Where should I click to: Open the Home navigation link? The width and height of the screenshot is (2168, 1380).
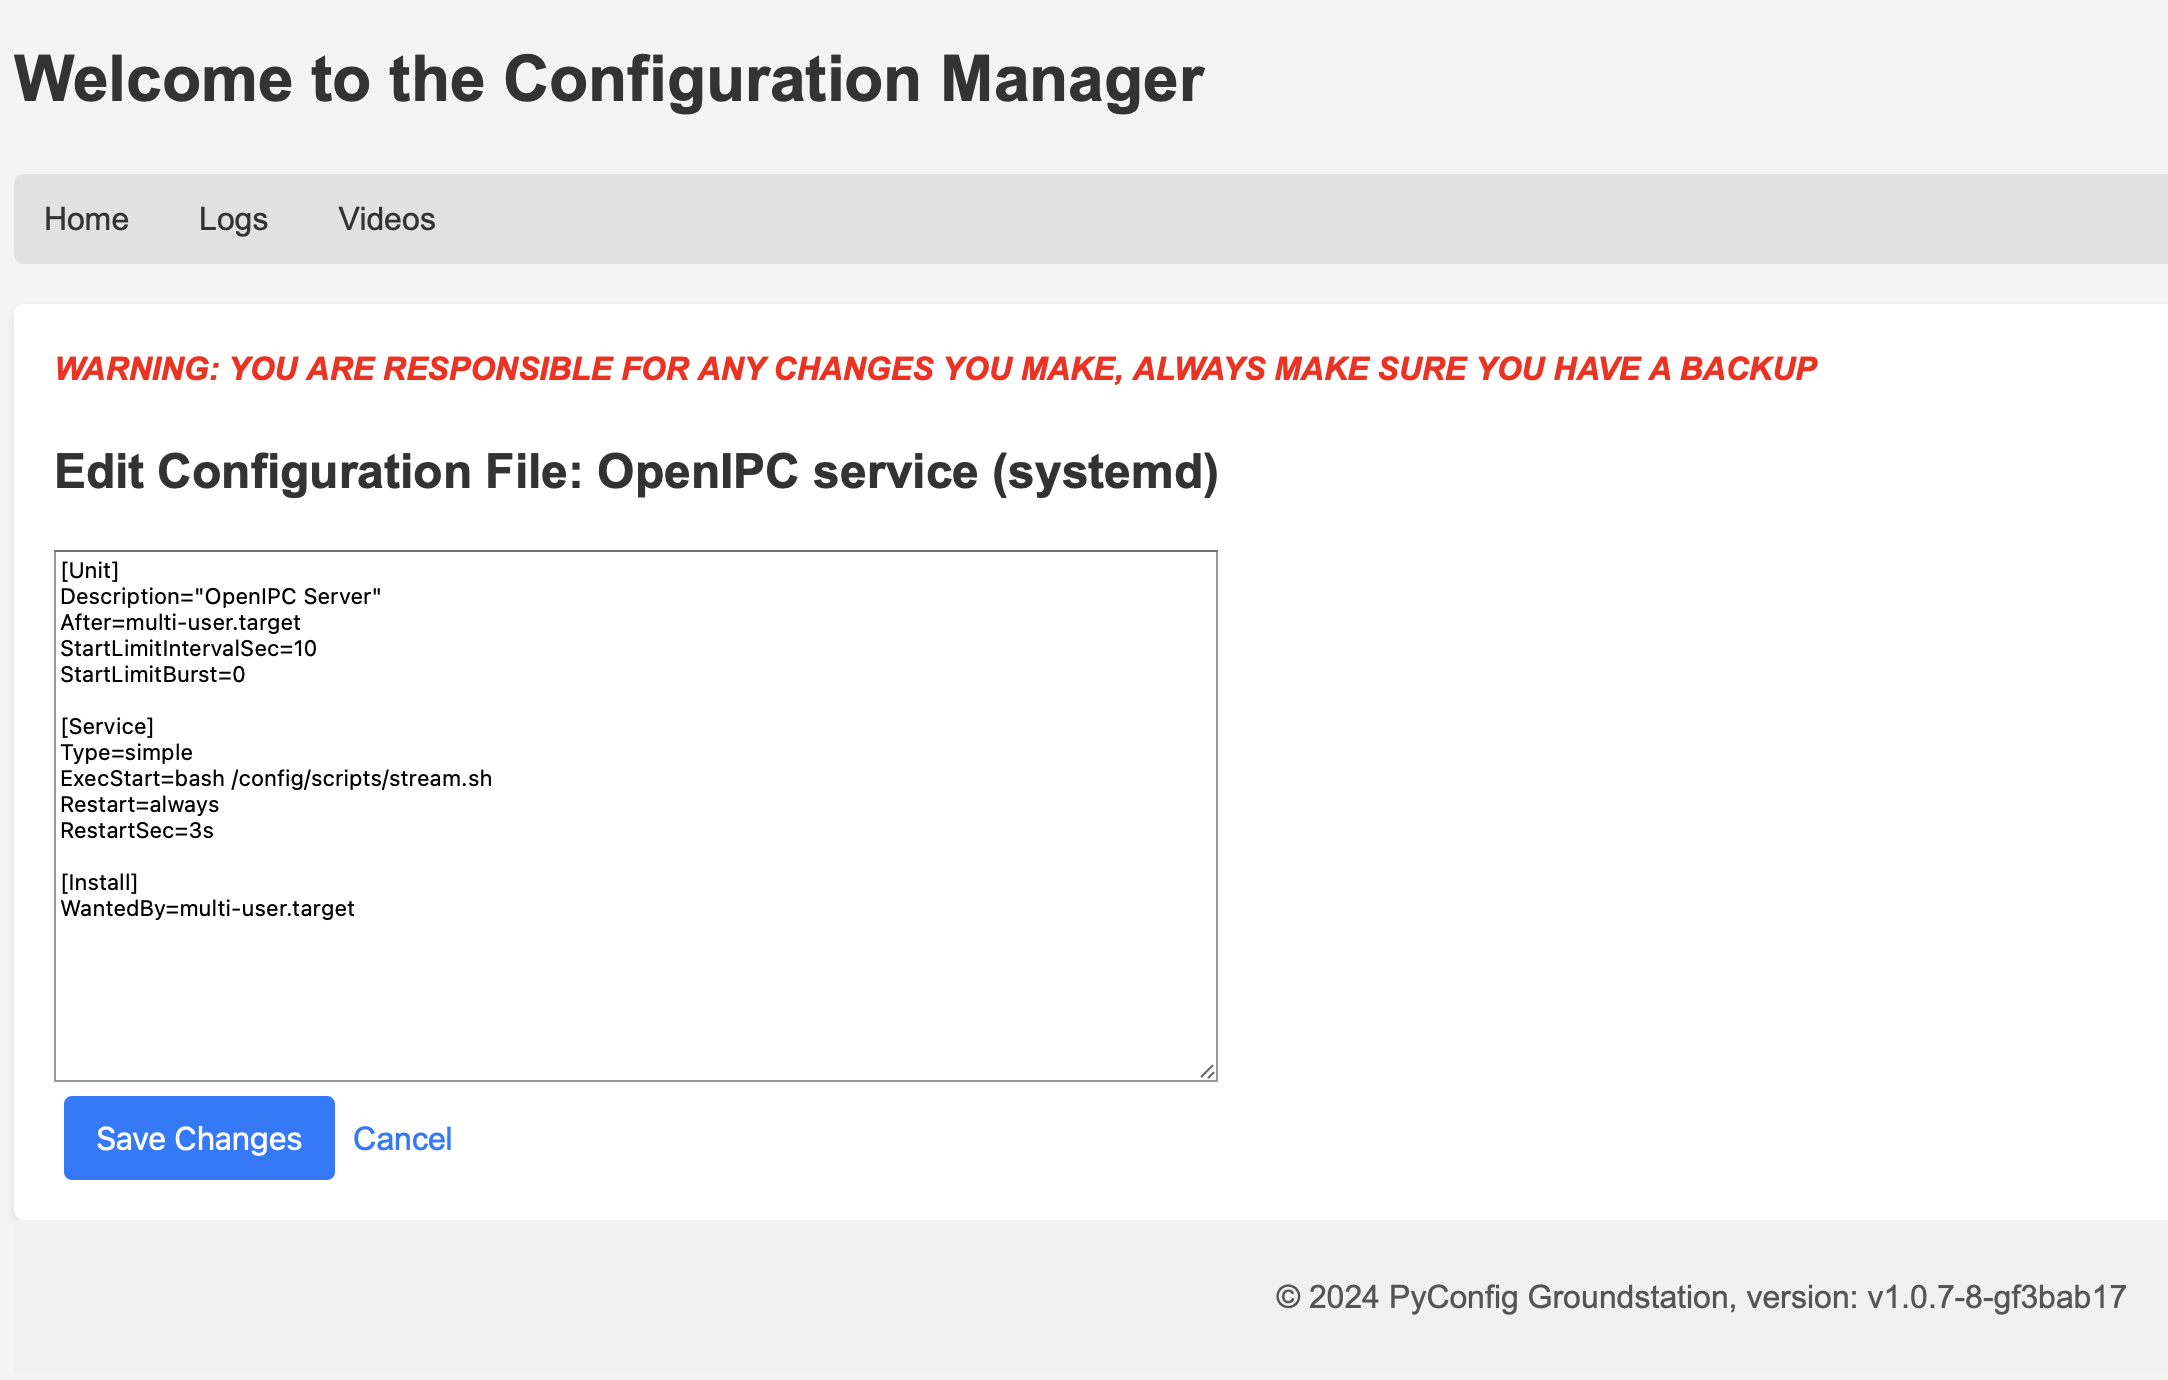pyautogui.click(x=86, y=219)
